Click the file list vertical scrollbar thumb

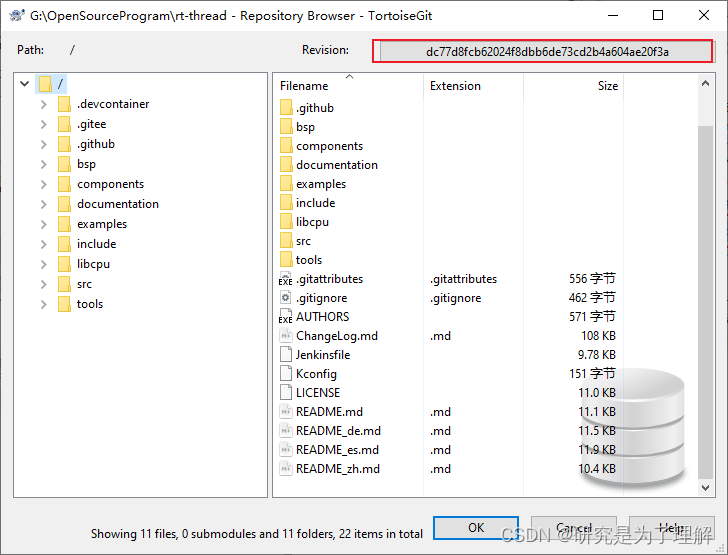(705, 302)
